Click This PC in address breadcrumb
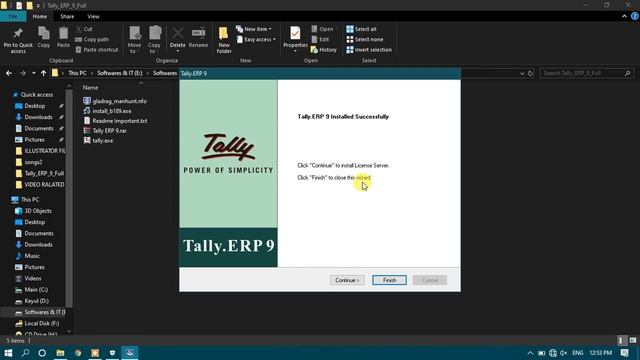This screenshot has width=640, height=360. 77,73
